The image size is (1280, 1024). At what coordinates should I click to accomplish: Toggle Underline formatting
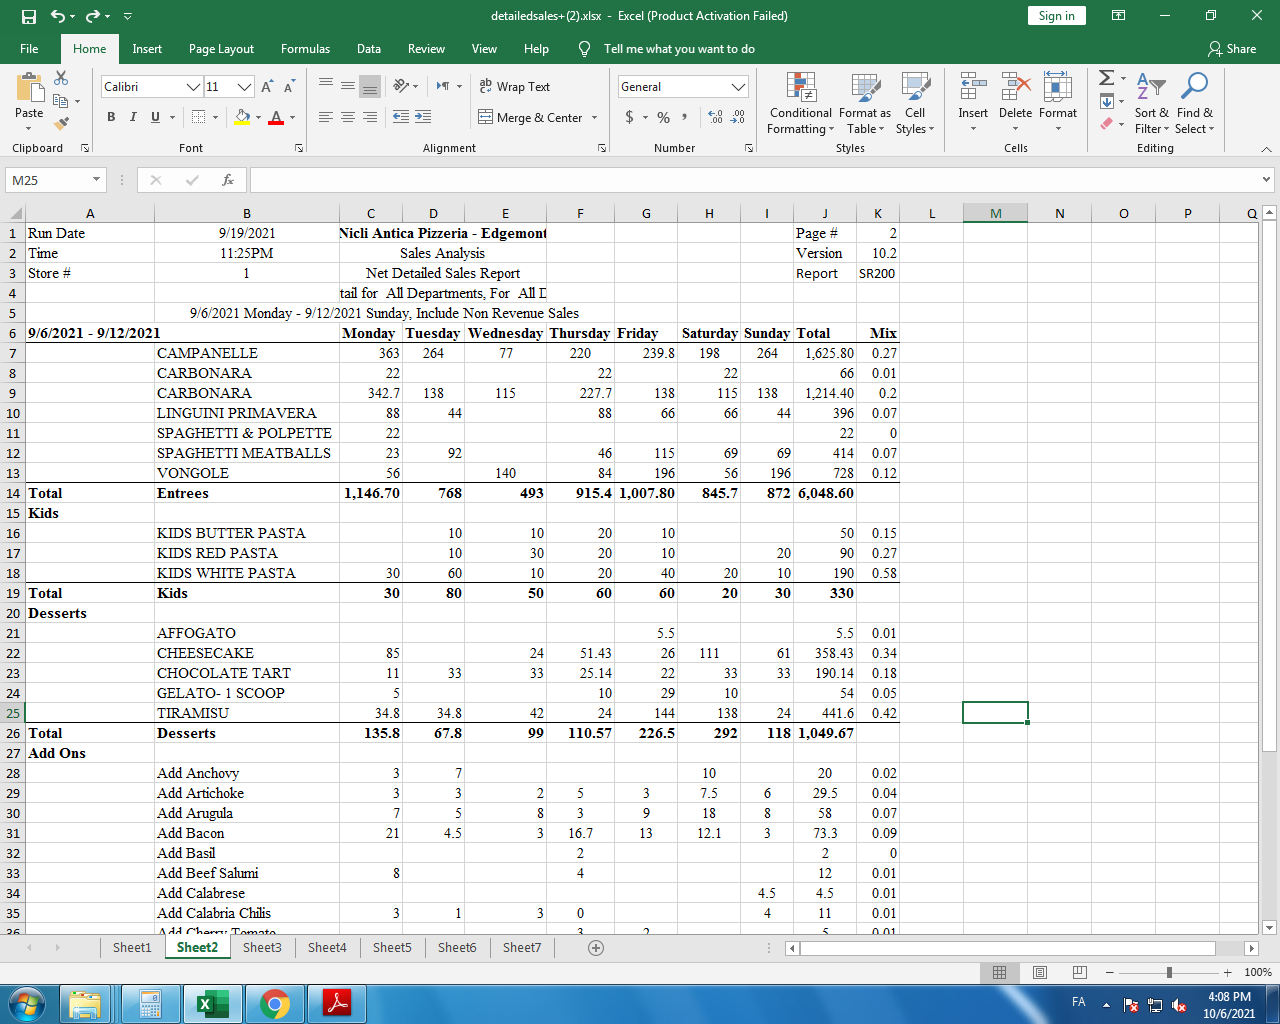click(155, 117)
